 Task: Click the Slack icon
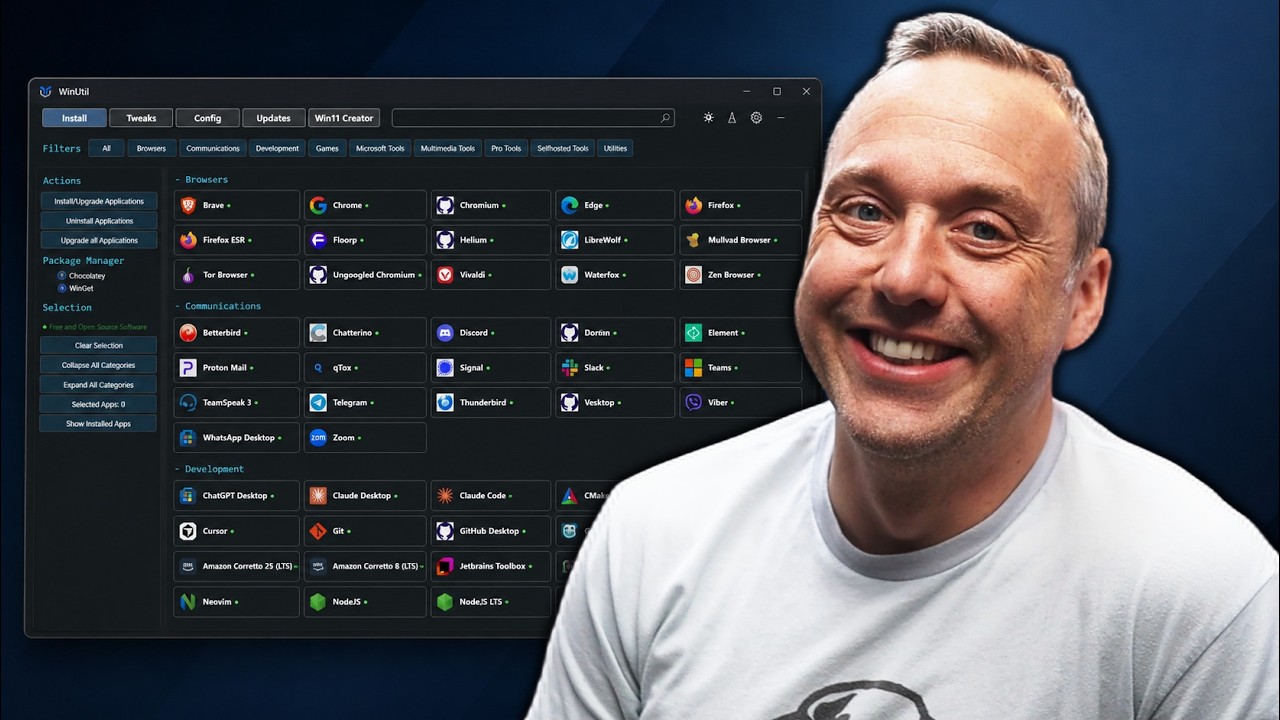[x=569, y=368]
